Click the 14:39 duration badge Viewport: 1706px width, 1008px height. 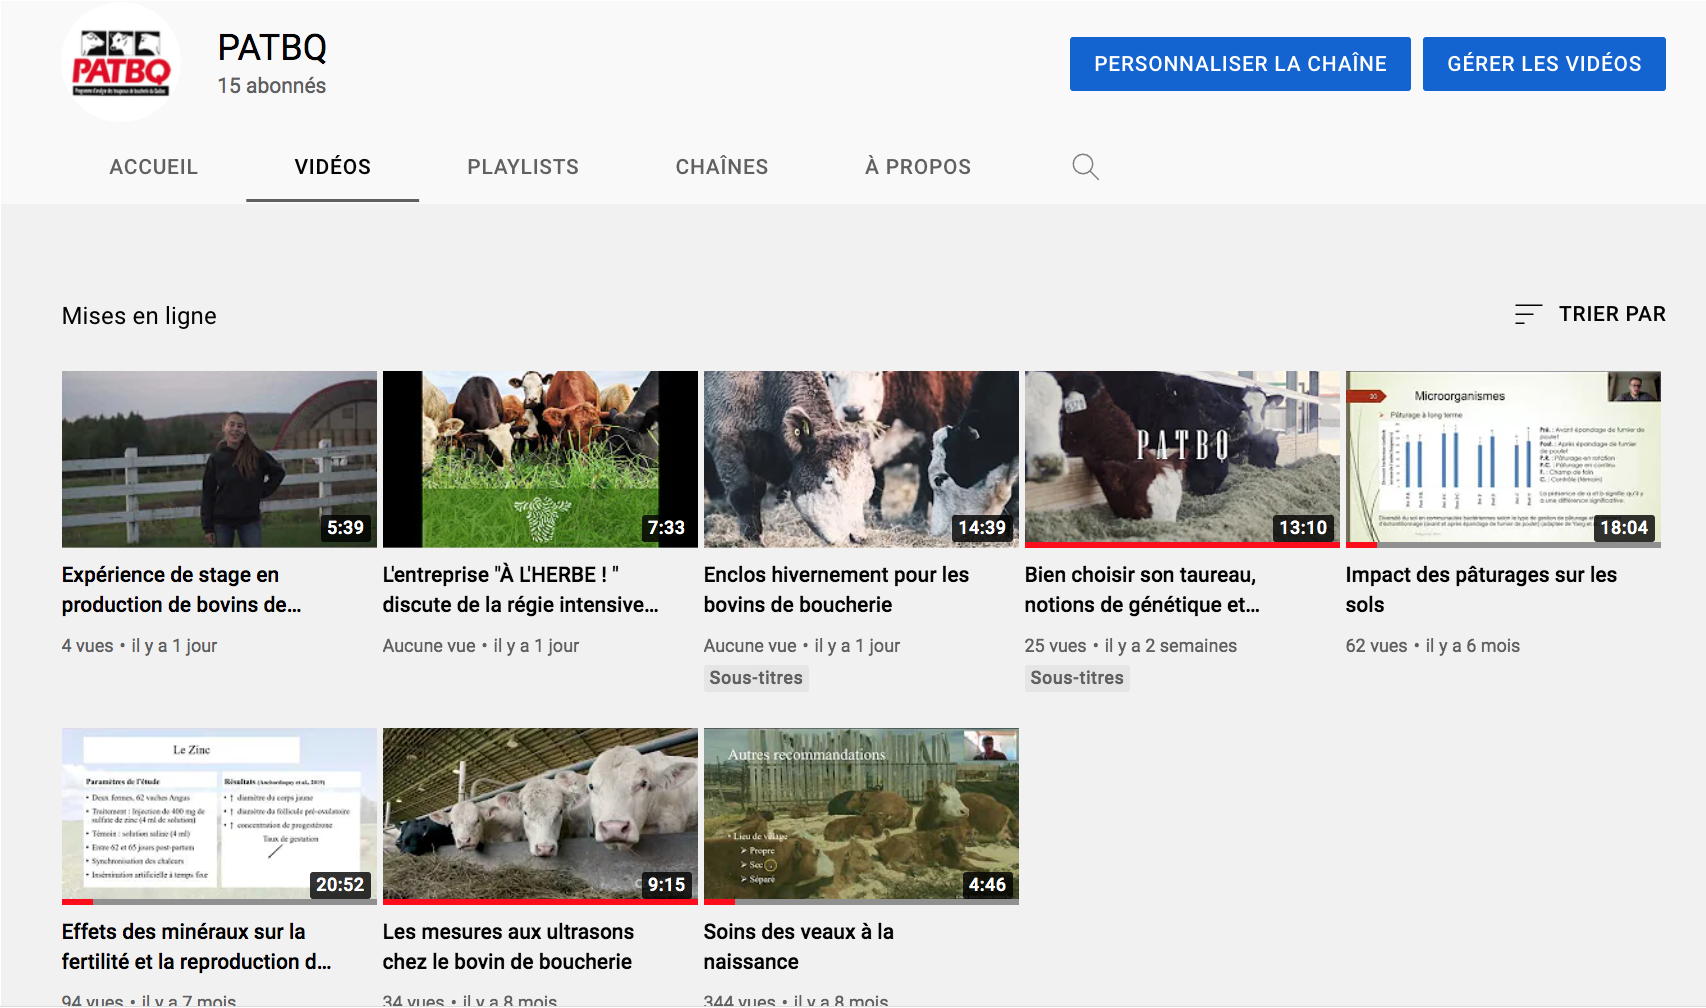pos(982,527)
